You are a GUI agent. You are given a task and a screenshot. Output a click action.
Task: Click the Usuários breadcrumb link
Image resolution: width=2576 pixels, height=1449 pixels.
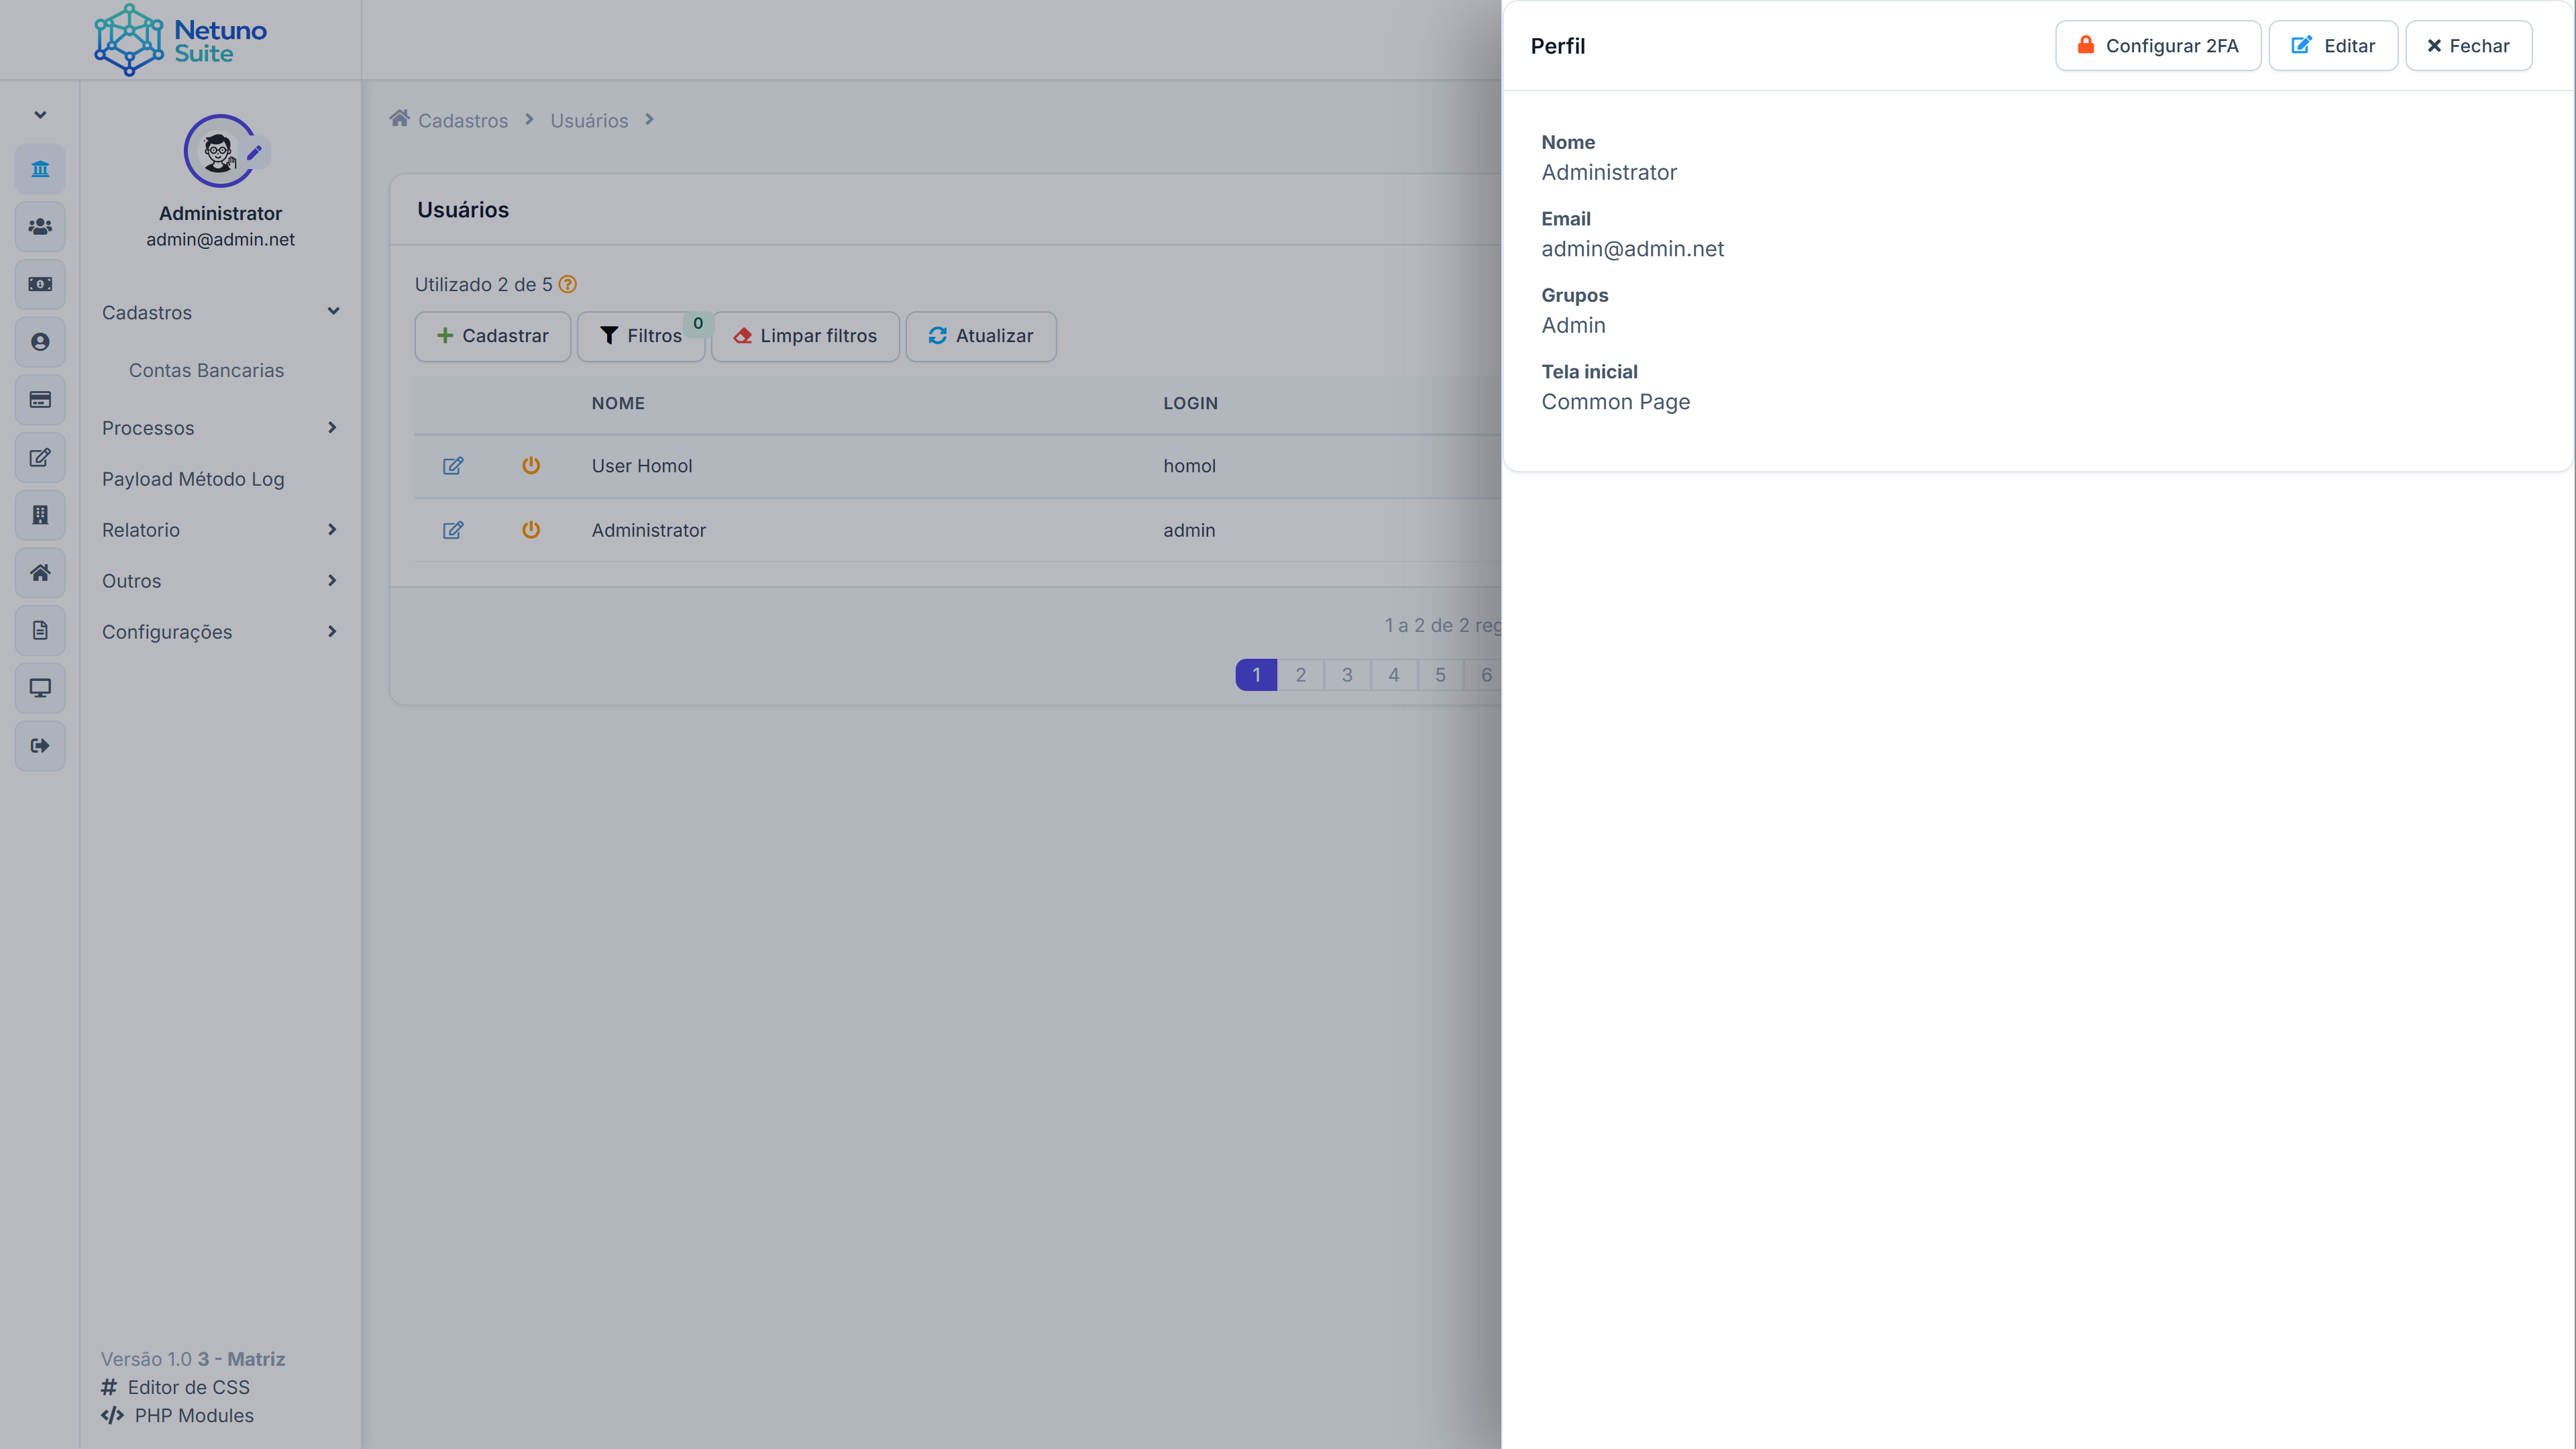click(589, 120)
